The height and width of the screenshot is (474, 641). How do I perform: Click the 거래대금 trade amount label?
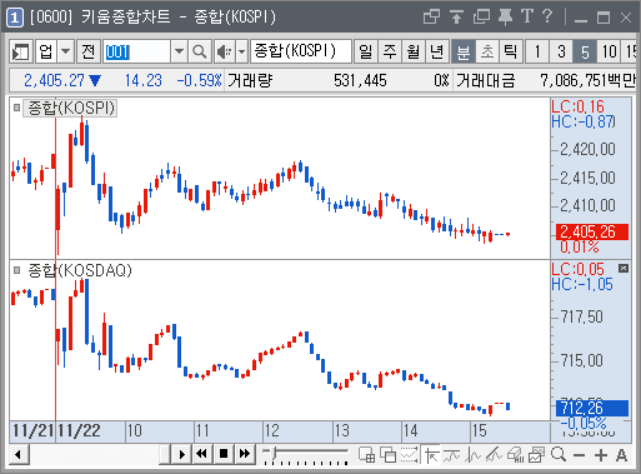coord(486,81)
